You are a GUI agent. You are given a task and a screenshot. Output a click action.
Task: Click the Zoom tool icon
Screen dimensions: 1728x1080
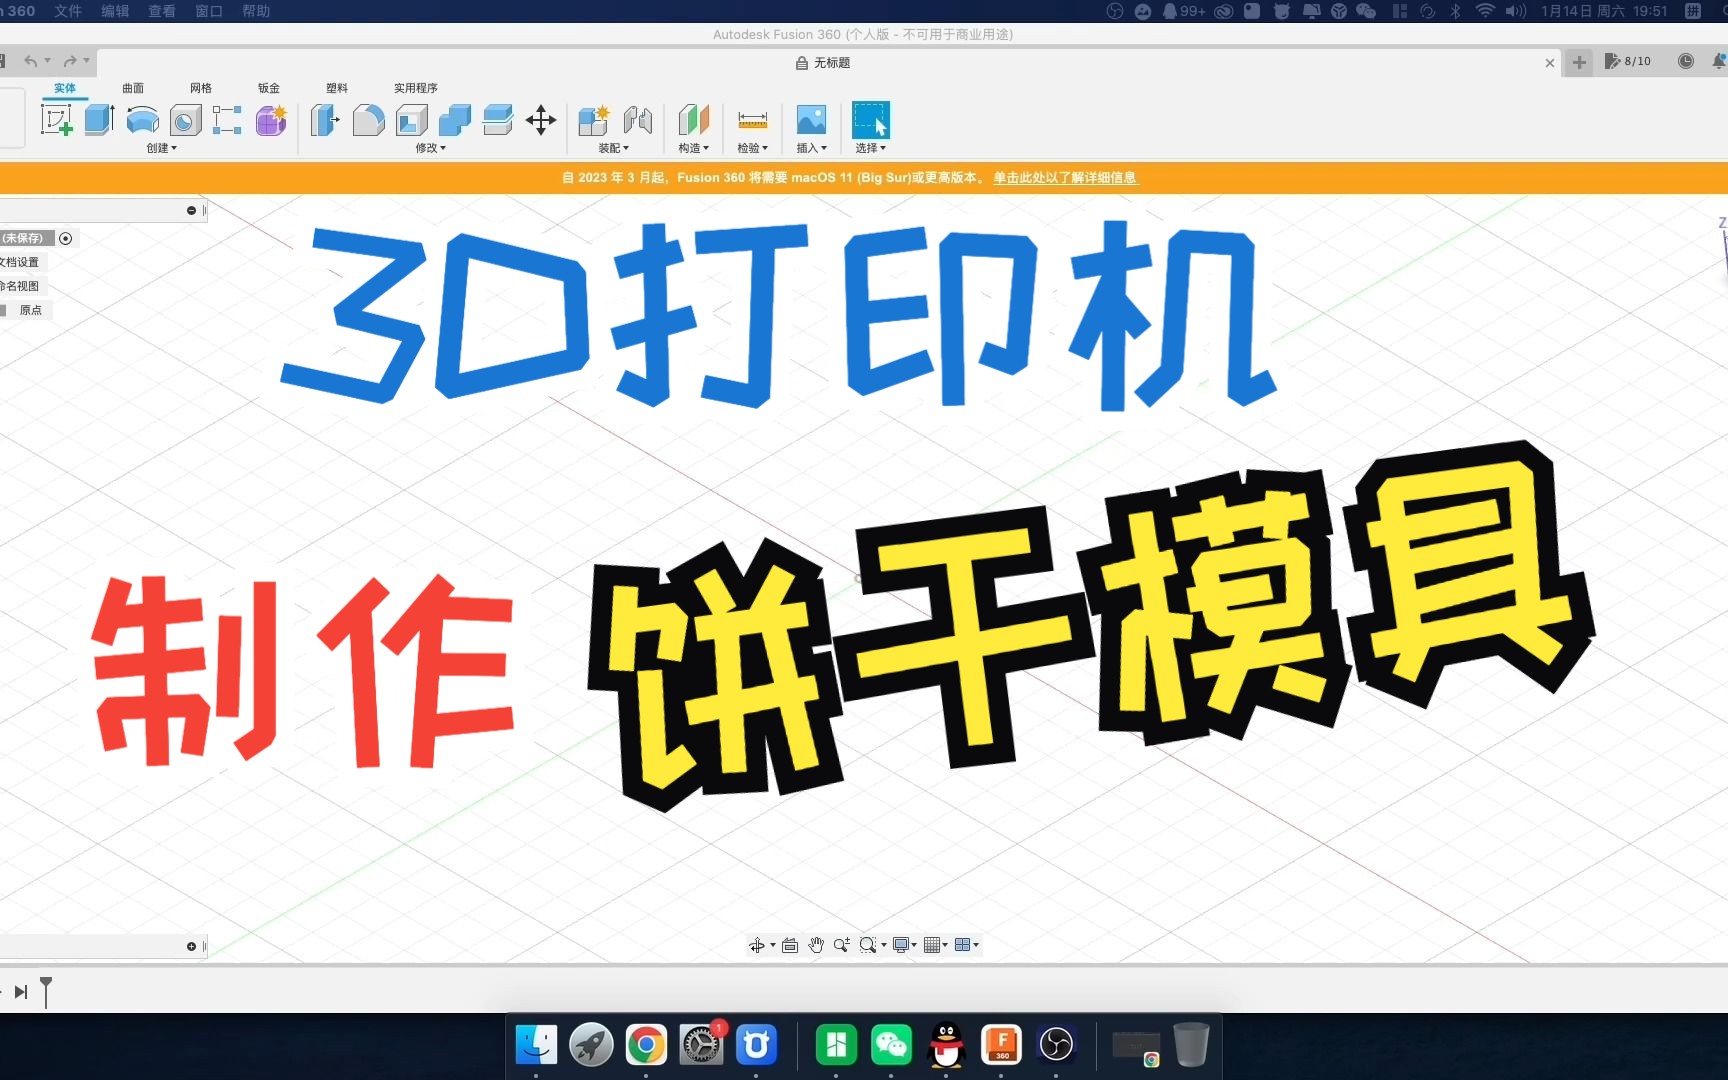pos(841,945)
